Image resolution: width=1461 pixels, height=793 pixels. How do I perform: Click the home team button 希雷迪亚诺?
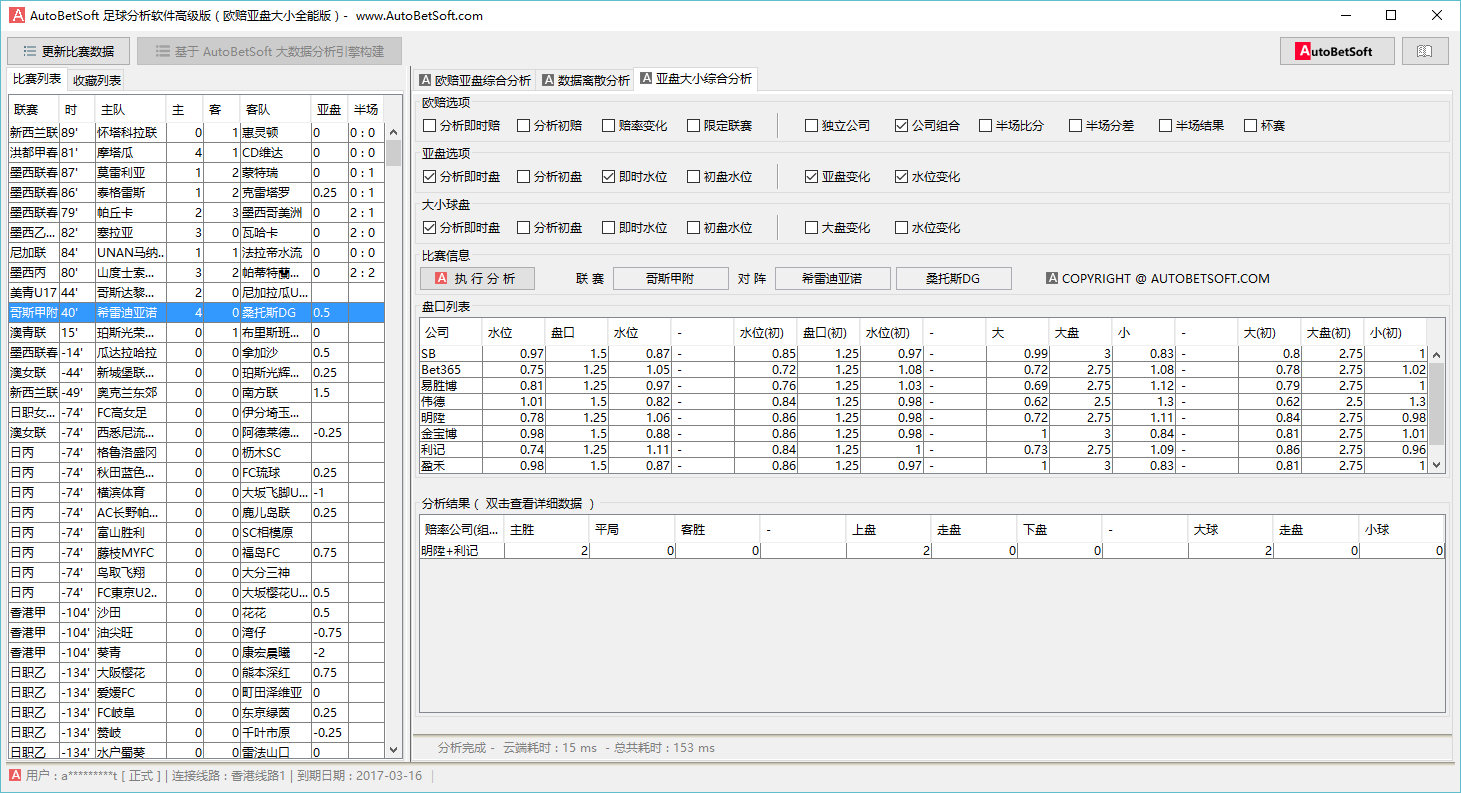[832, 279]
